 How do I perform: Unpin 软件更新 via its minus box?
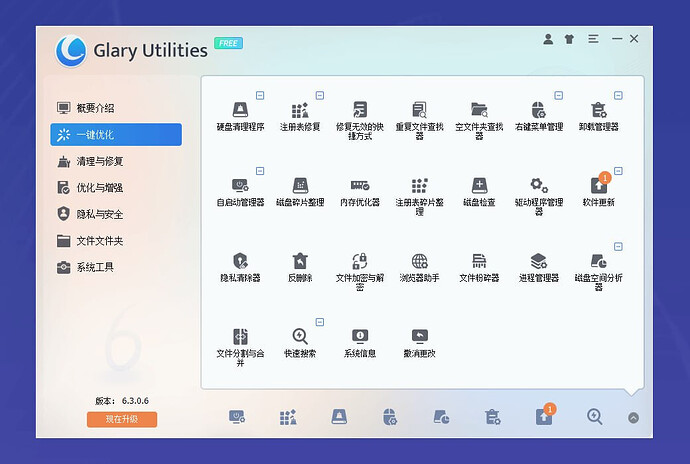click(618, 171)
